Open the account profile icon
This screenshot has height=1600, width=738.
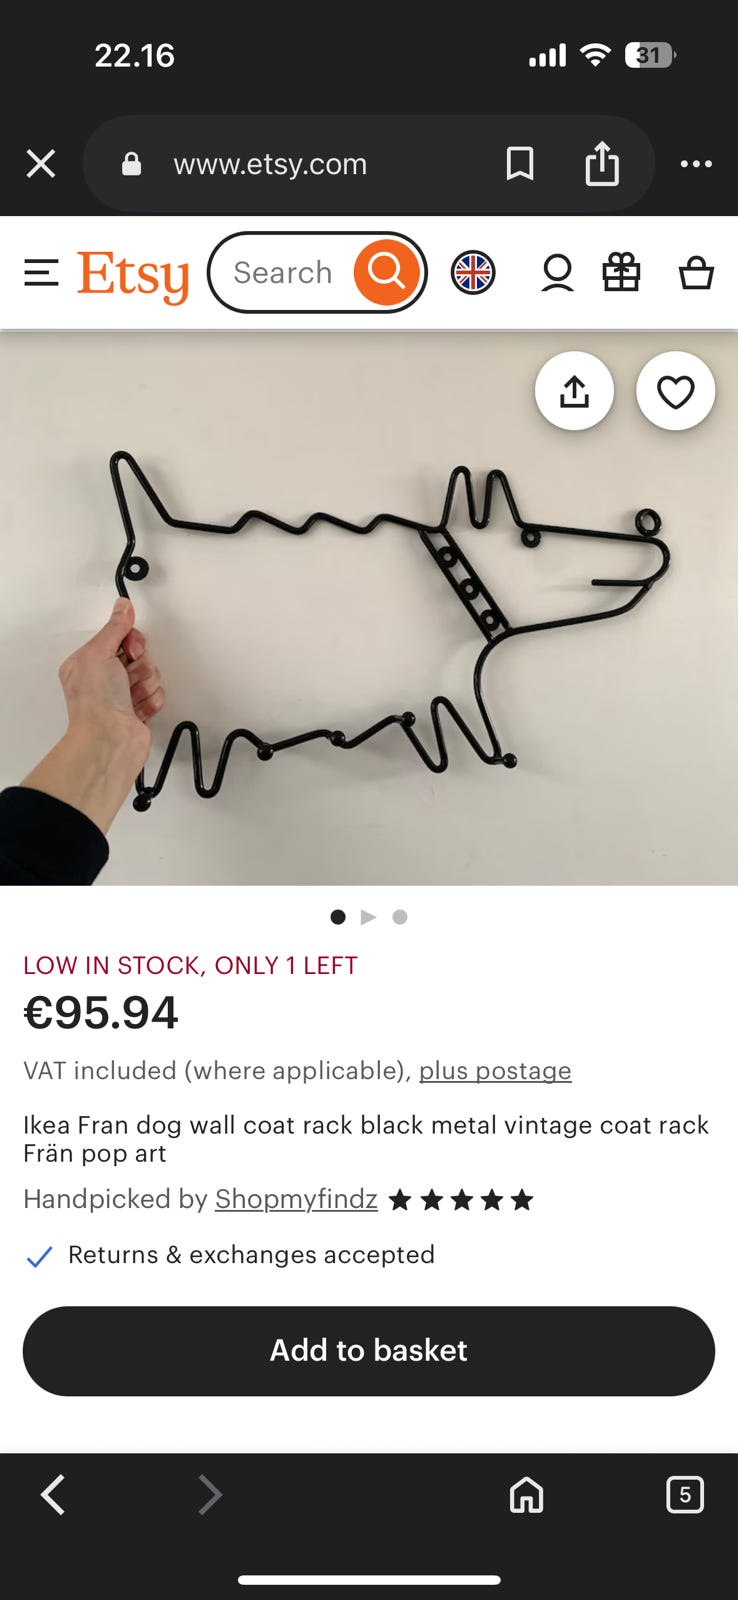click(557, 272)
